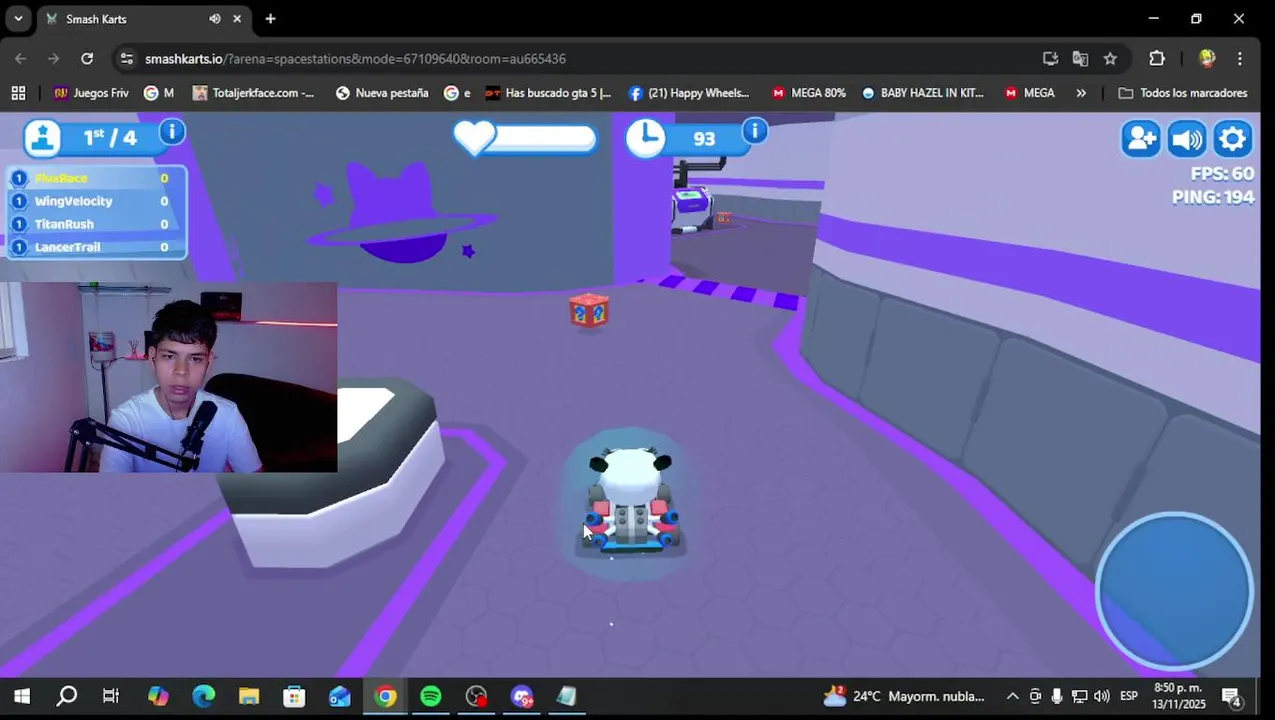Click the FPS: 60 readout
This screenshot has width=1275, height=720.
[1222, 174]
